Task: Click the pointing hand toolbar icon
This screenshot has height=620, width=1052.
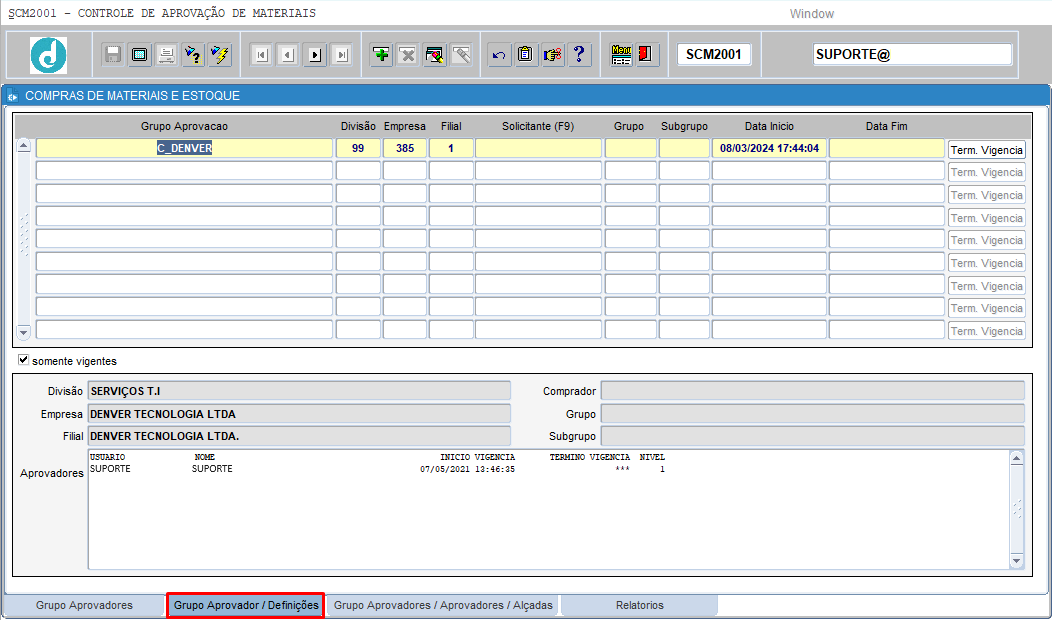Action: (553, 54)
